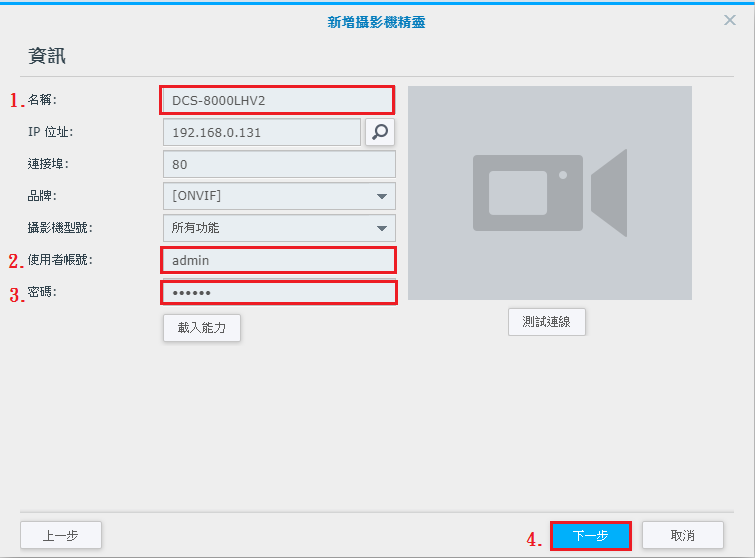755x558 pixels.
Task: Click the 連接埠 label text
Action: pyautogui.click(x=48, y=163)
